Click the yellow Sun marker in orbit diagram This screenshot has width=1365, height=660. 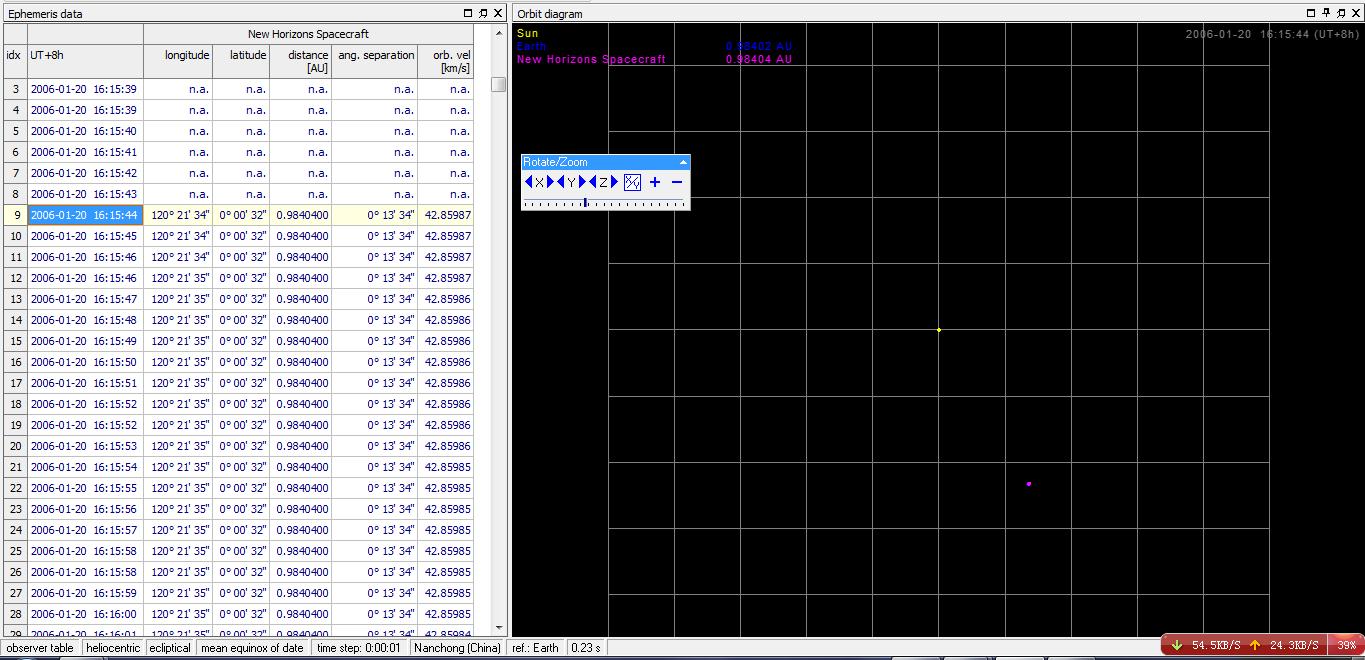(939, 330)
